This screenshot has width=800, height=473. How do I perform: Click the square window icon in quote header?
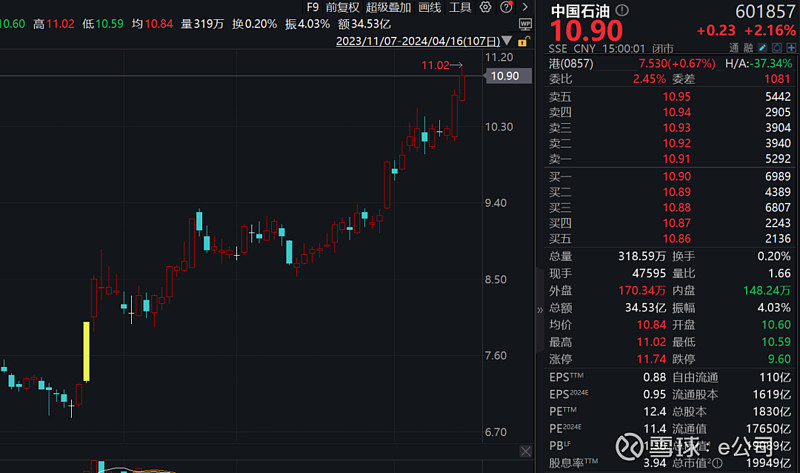(777, 47)
